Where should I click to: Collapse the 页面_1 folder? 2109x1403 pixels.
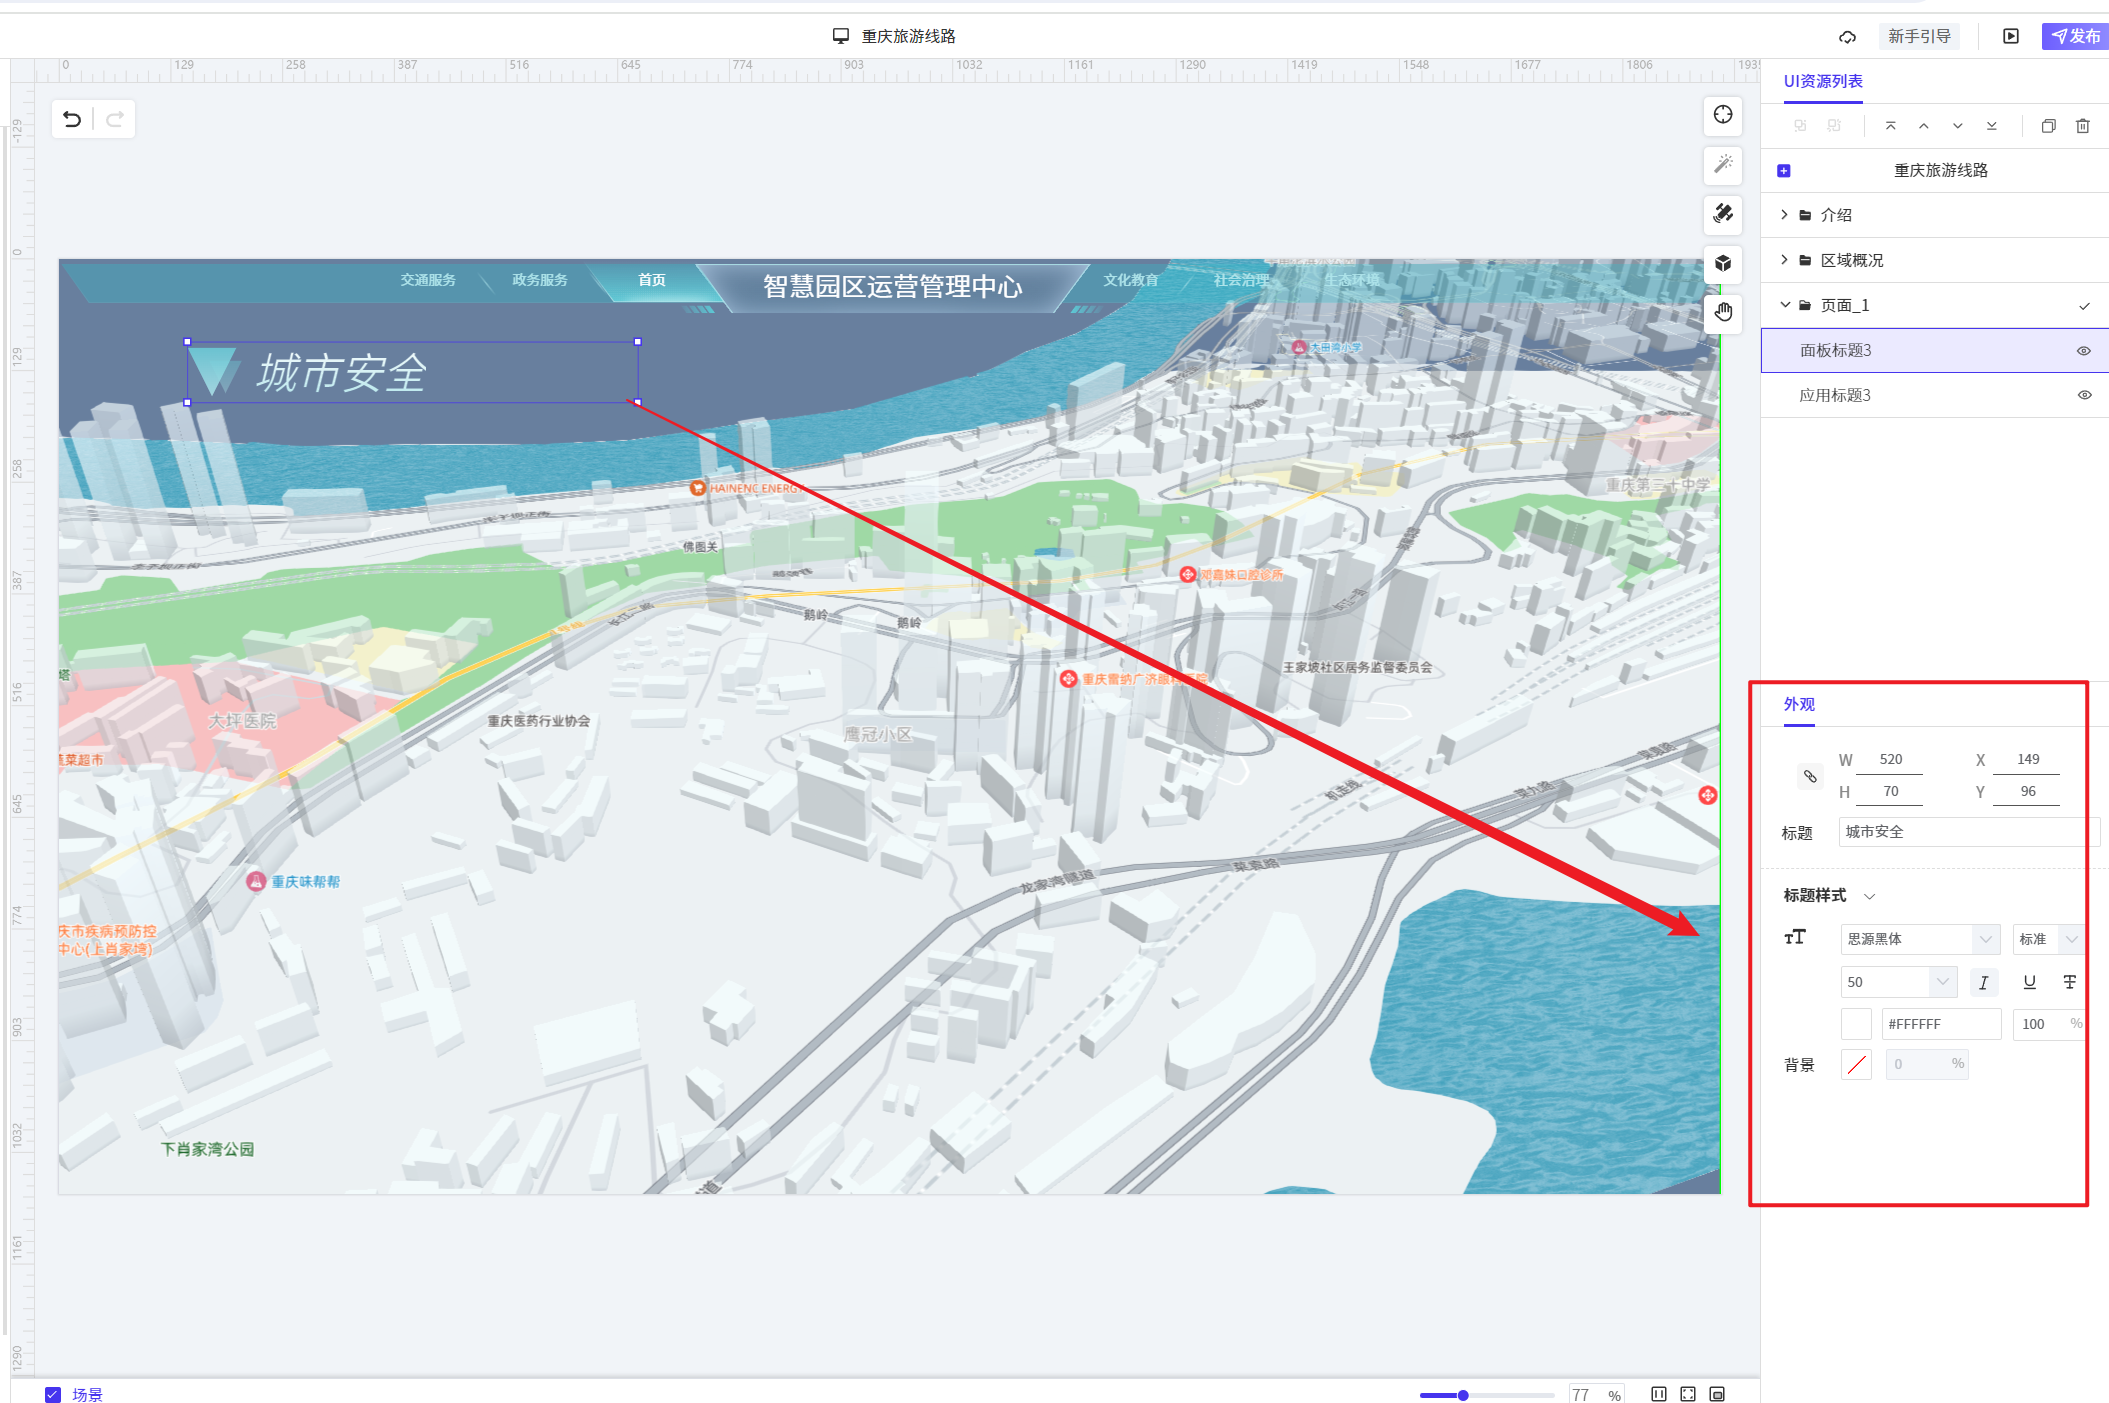pyautogui.click(x=1785, y=304)
